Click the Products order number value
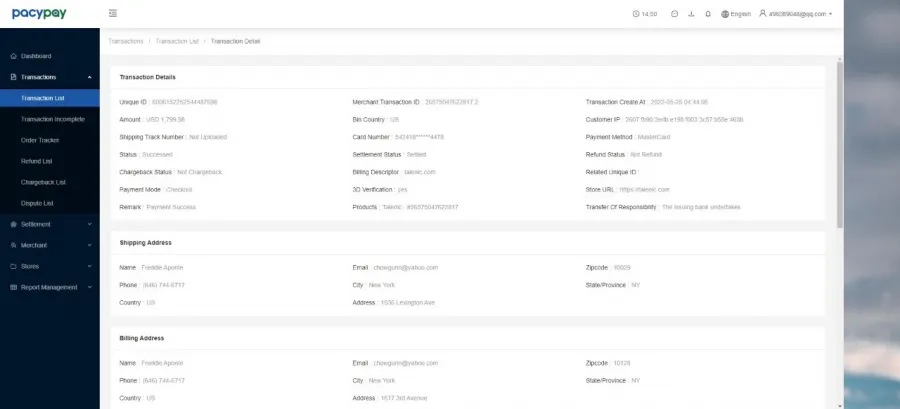The height and width of the screenshot is (409, 900). [x=420, y=207]
